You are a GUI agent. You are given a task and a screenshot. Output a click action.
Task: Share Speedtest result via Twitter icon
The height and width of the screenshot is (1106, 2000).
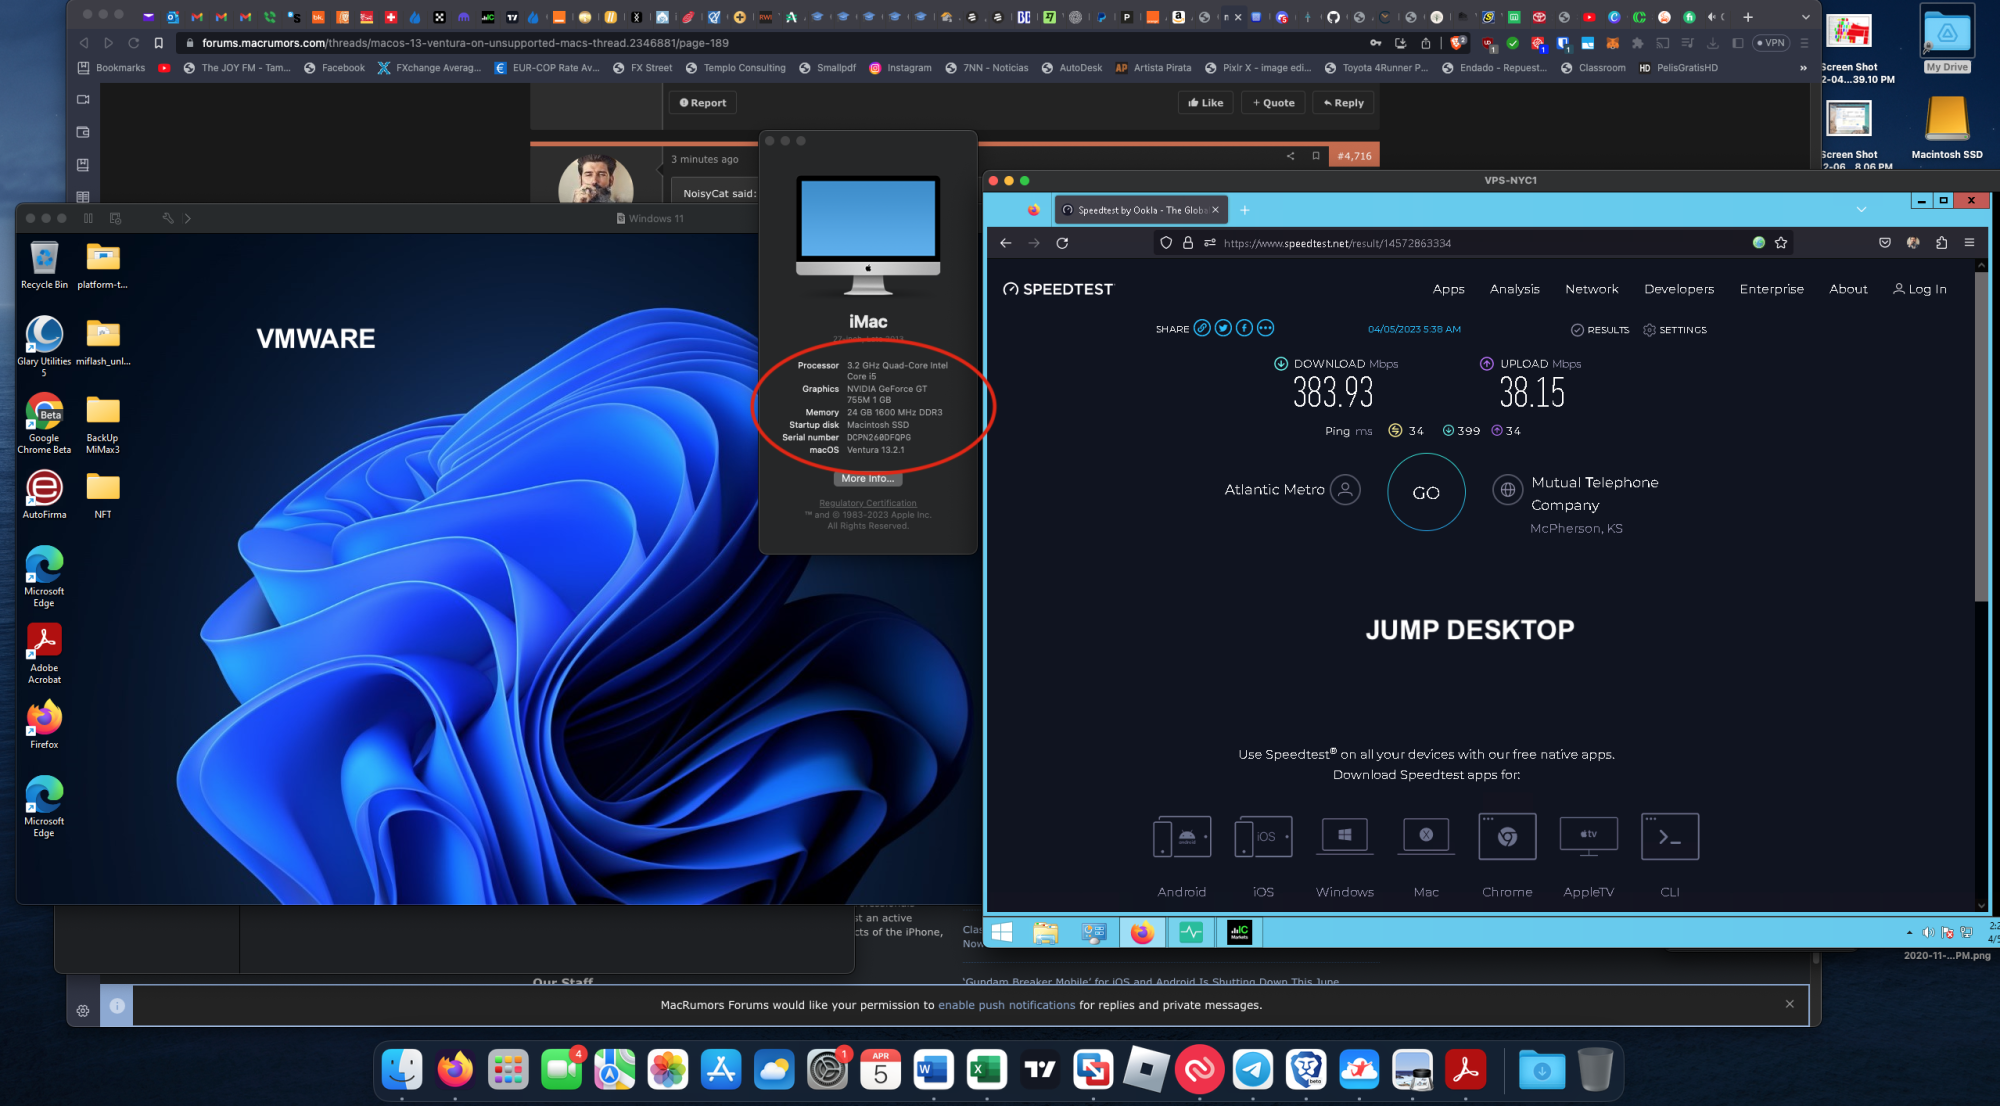(x=1223, y=328)
